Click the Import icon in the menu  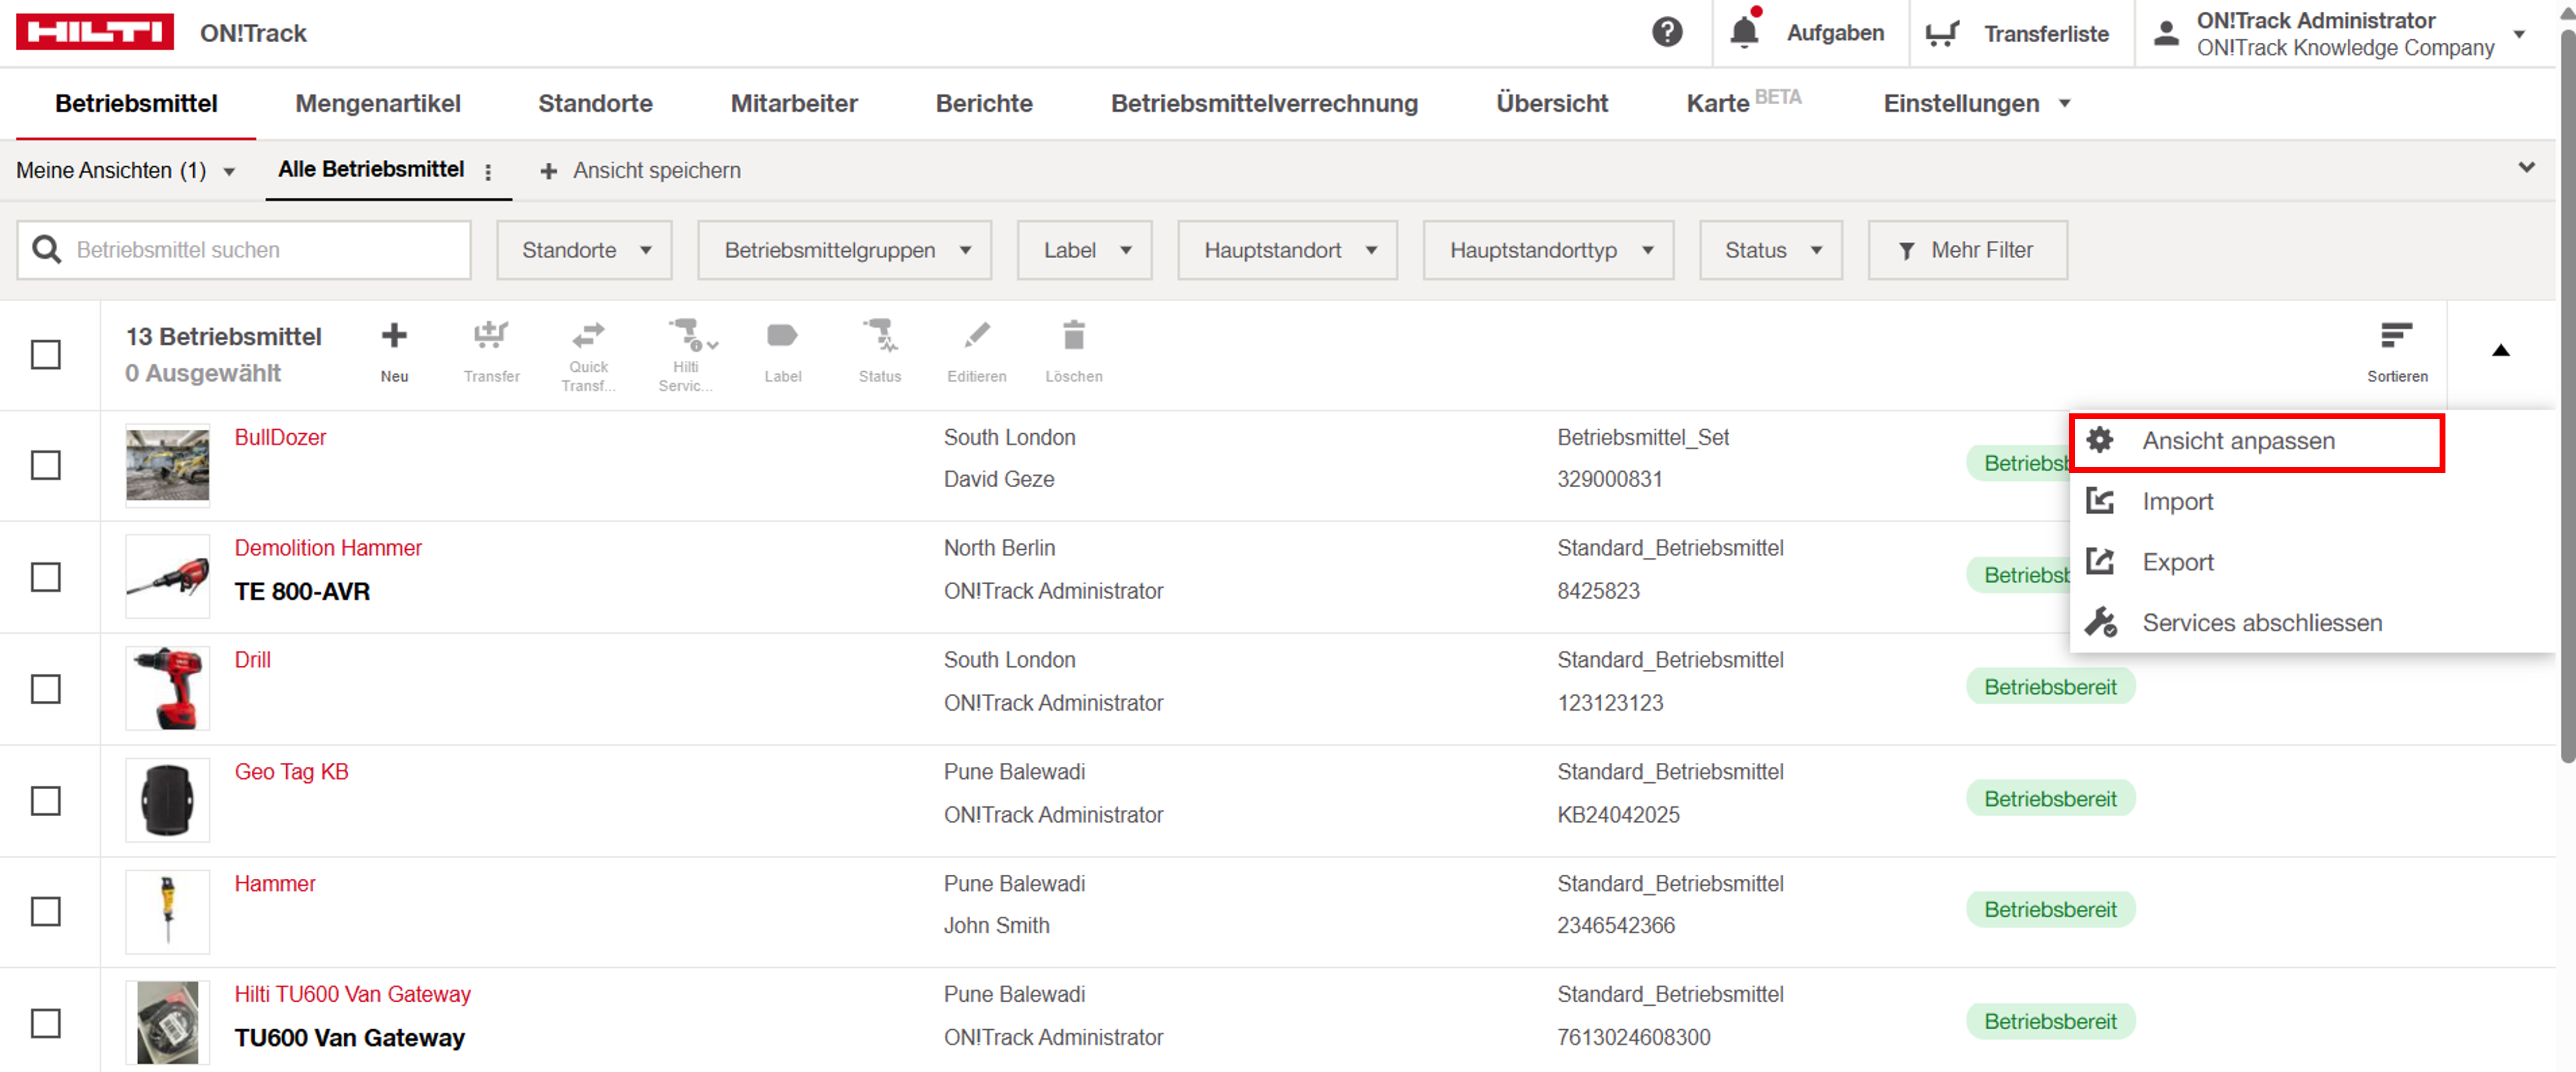coord(2100,501)
